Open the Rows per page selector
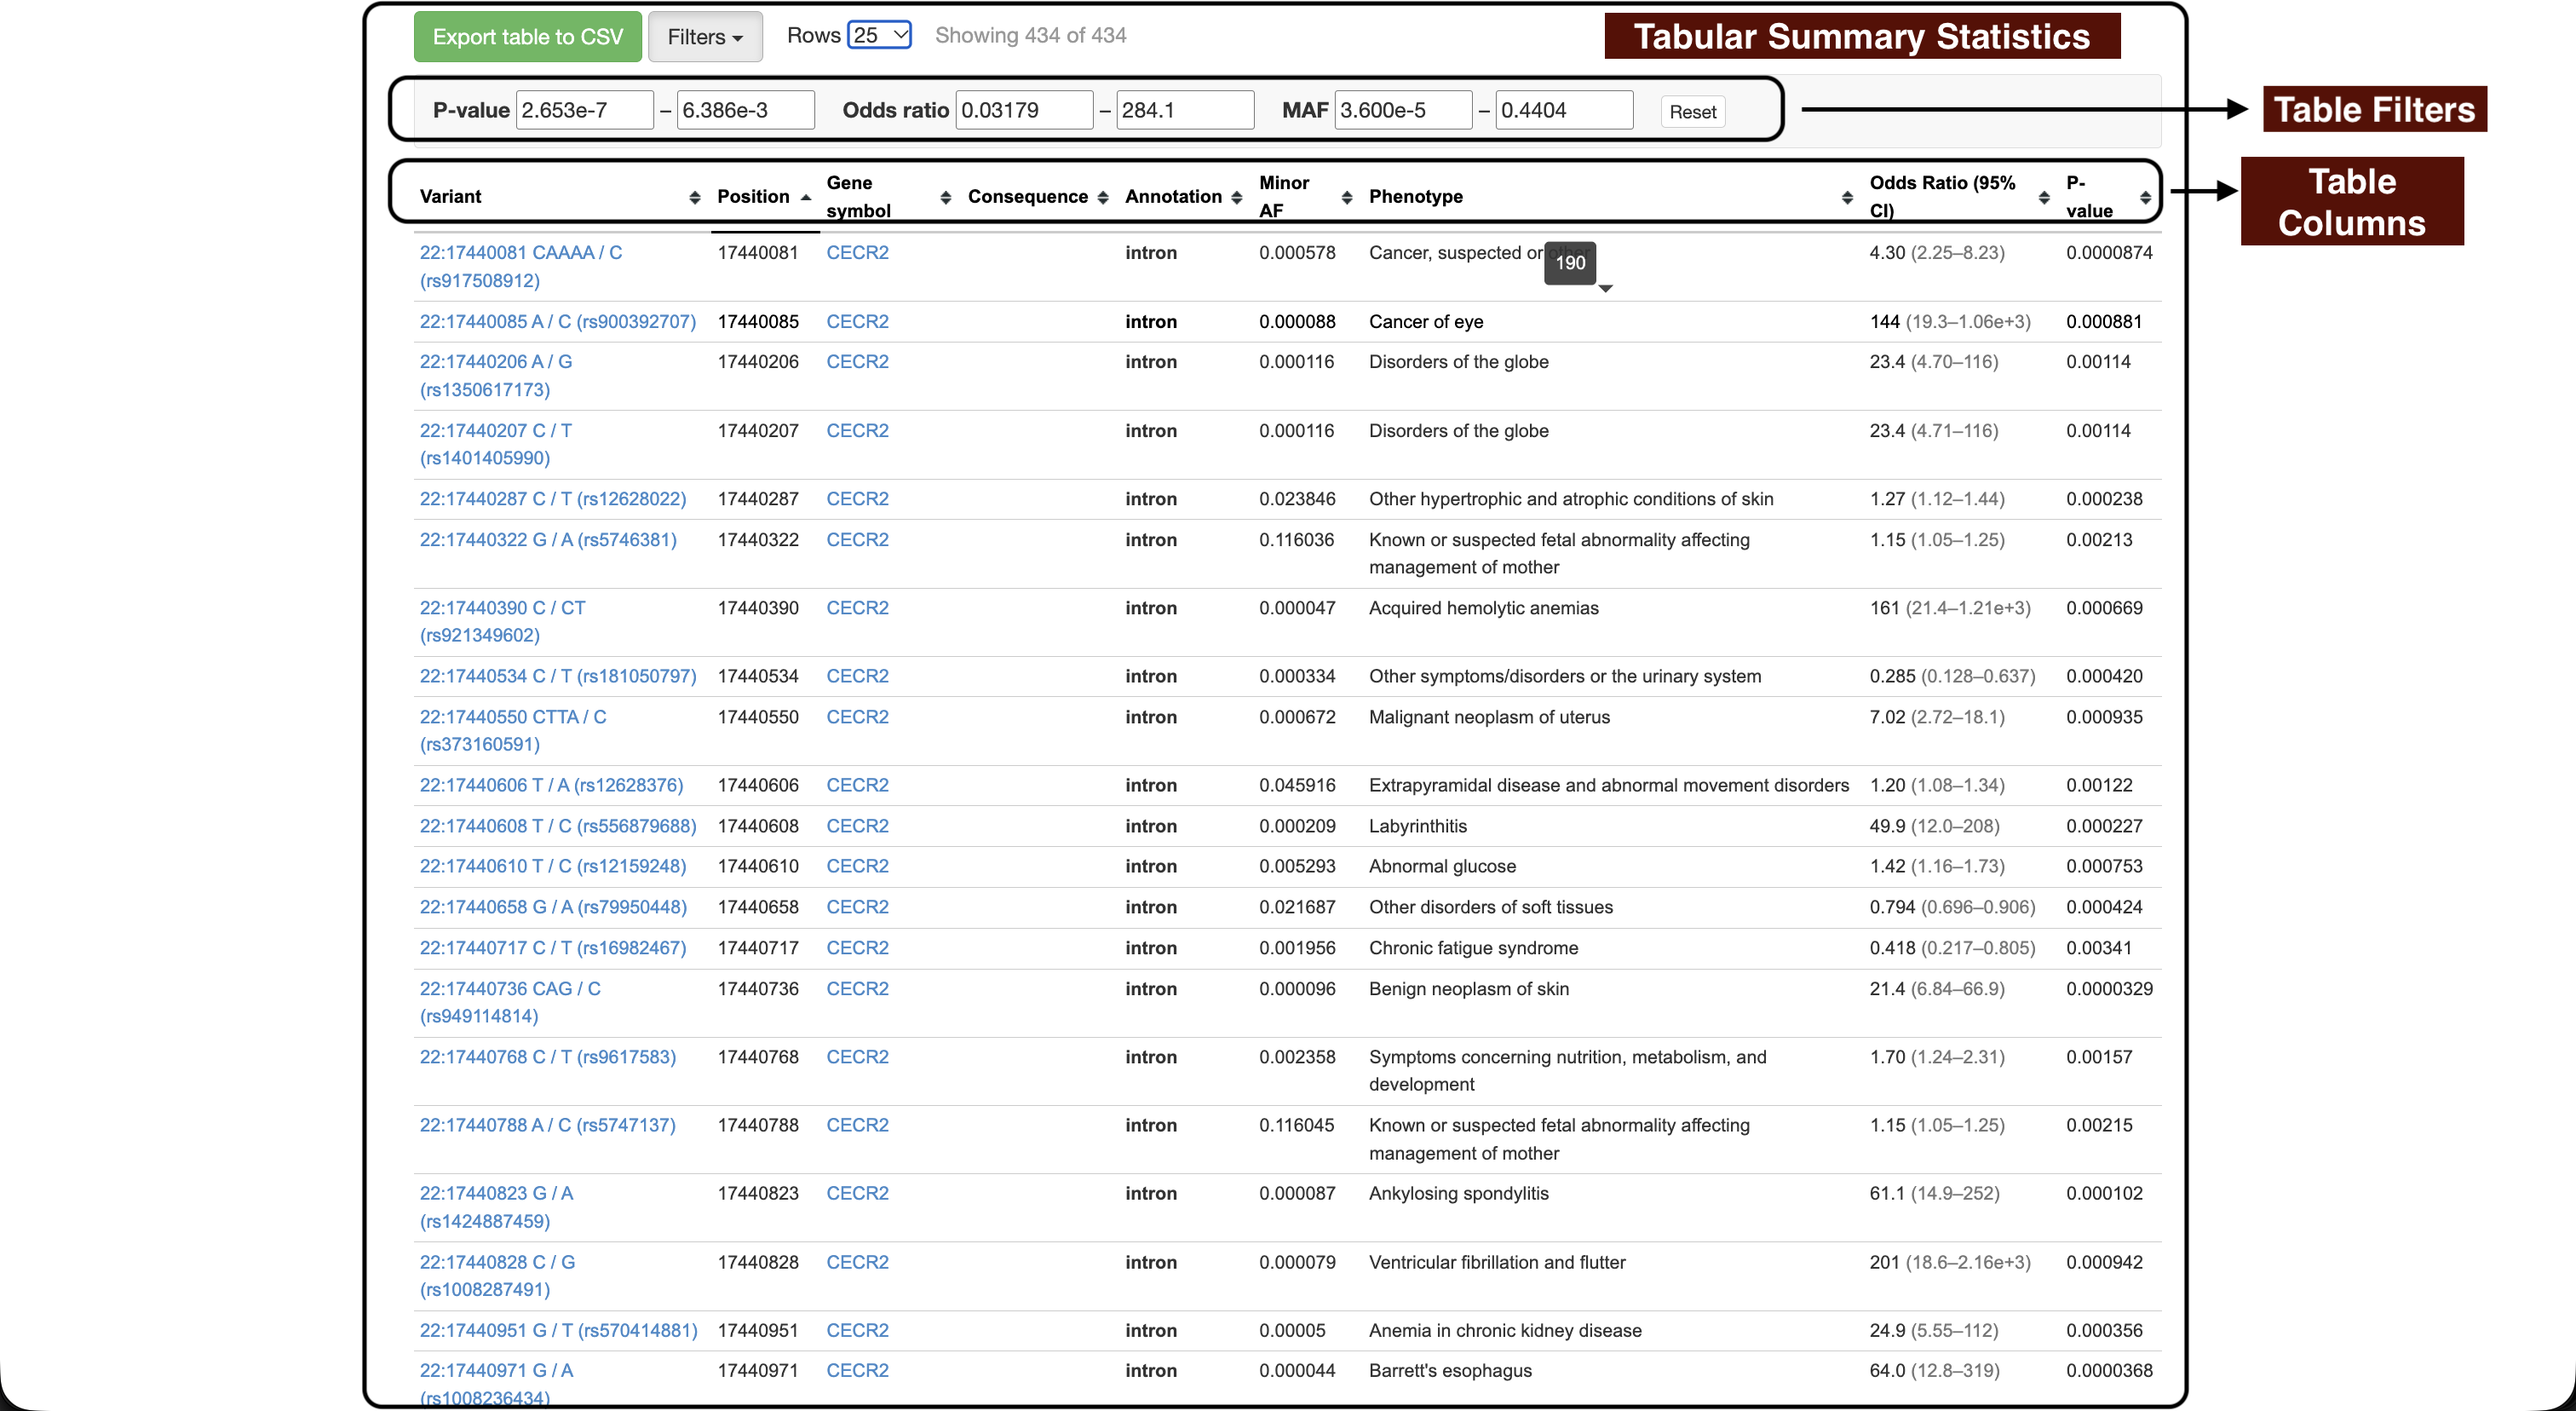Viewport: 2576px width, 1411px height. [x=879, y=35]
